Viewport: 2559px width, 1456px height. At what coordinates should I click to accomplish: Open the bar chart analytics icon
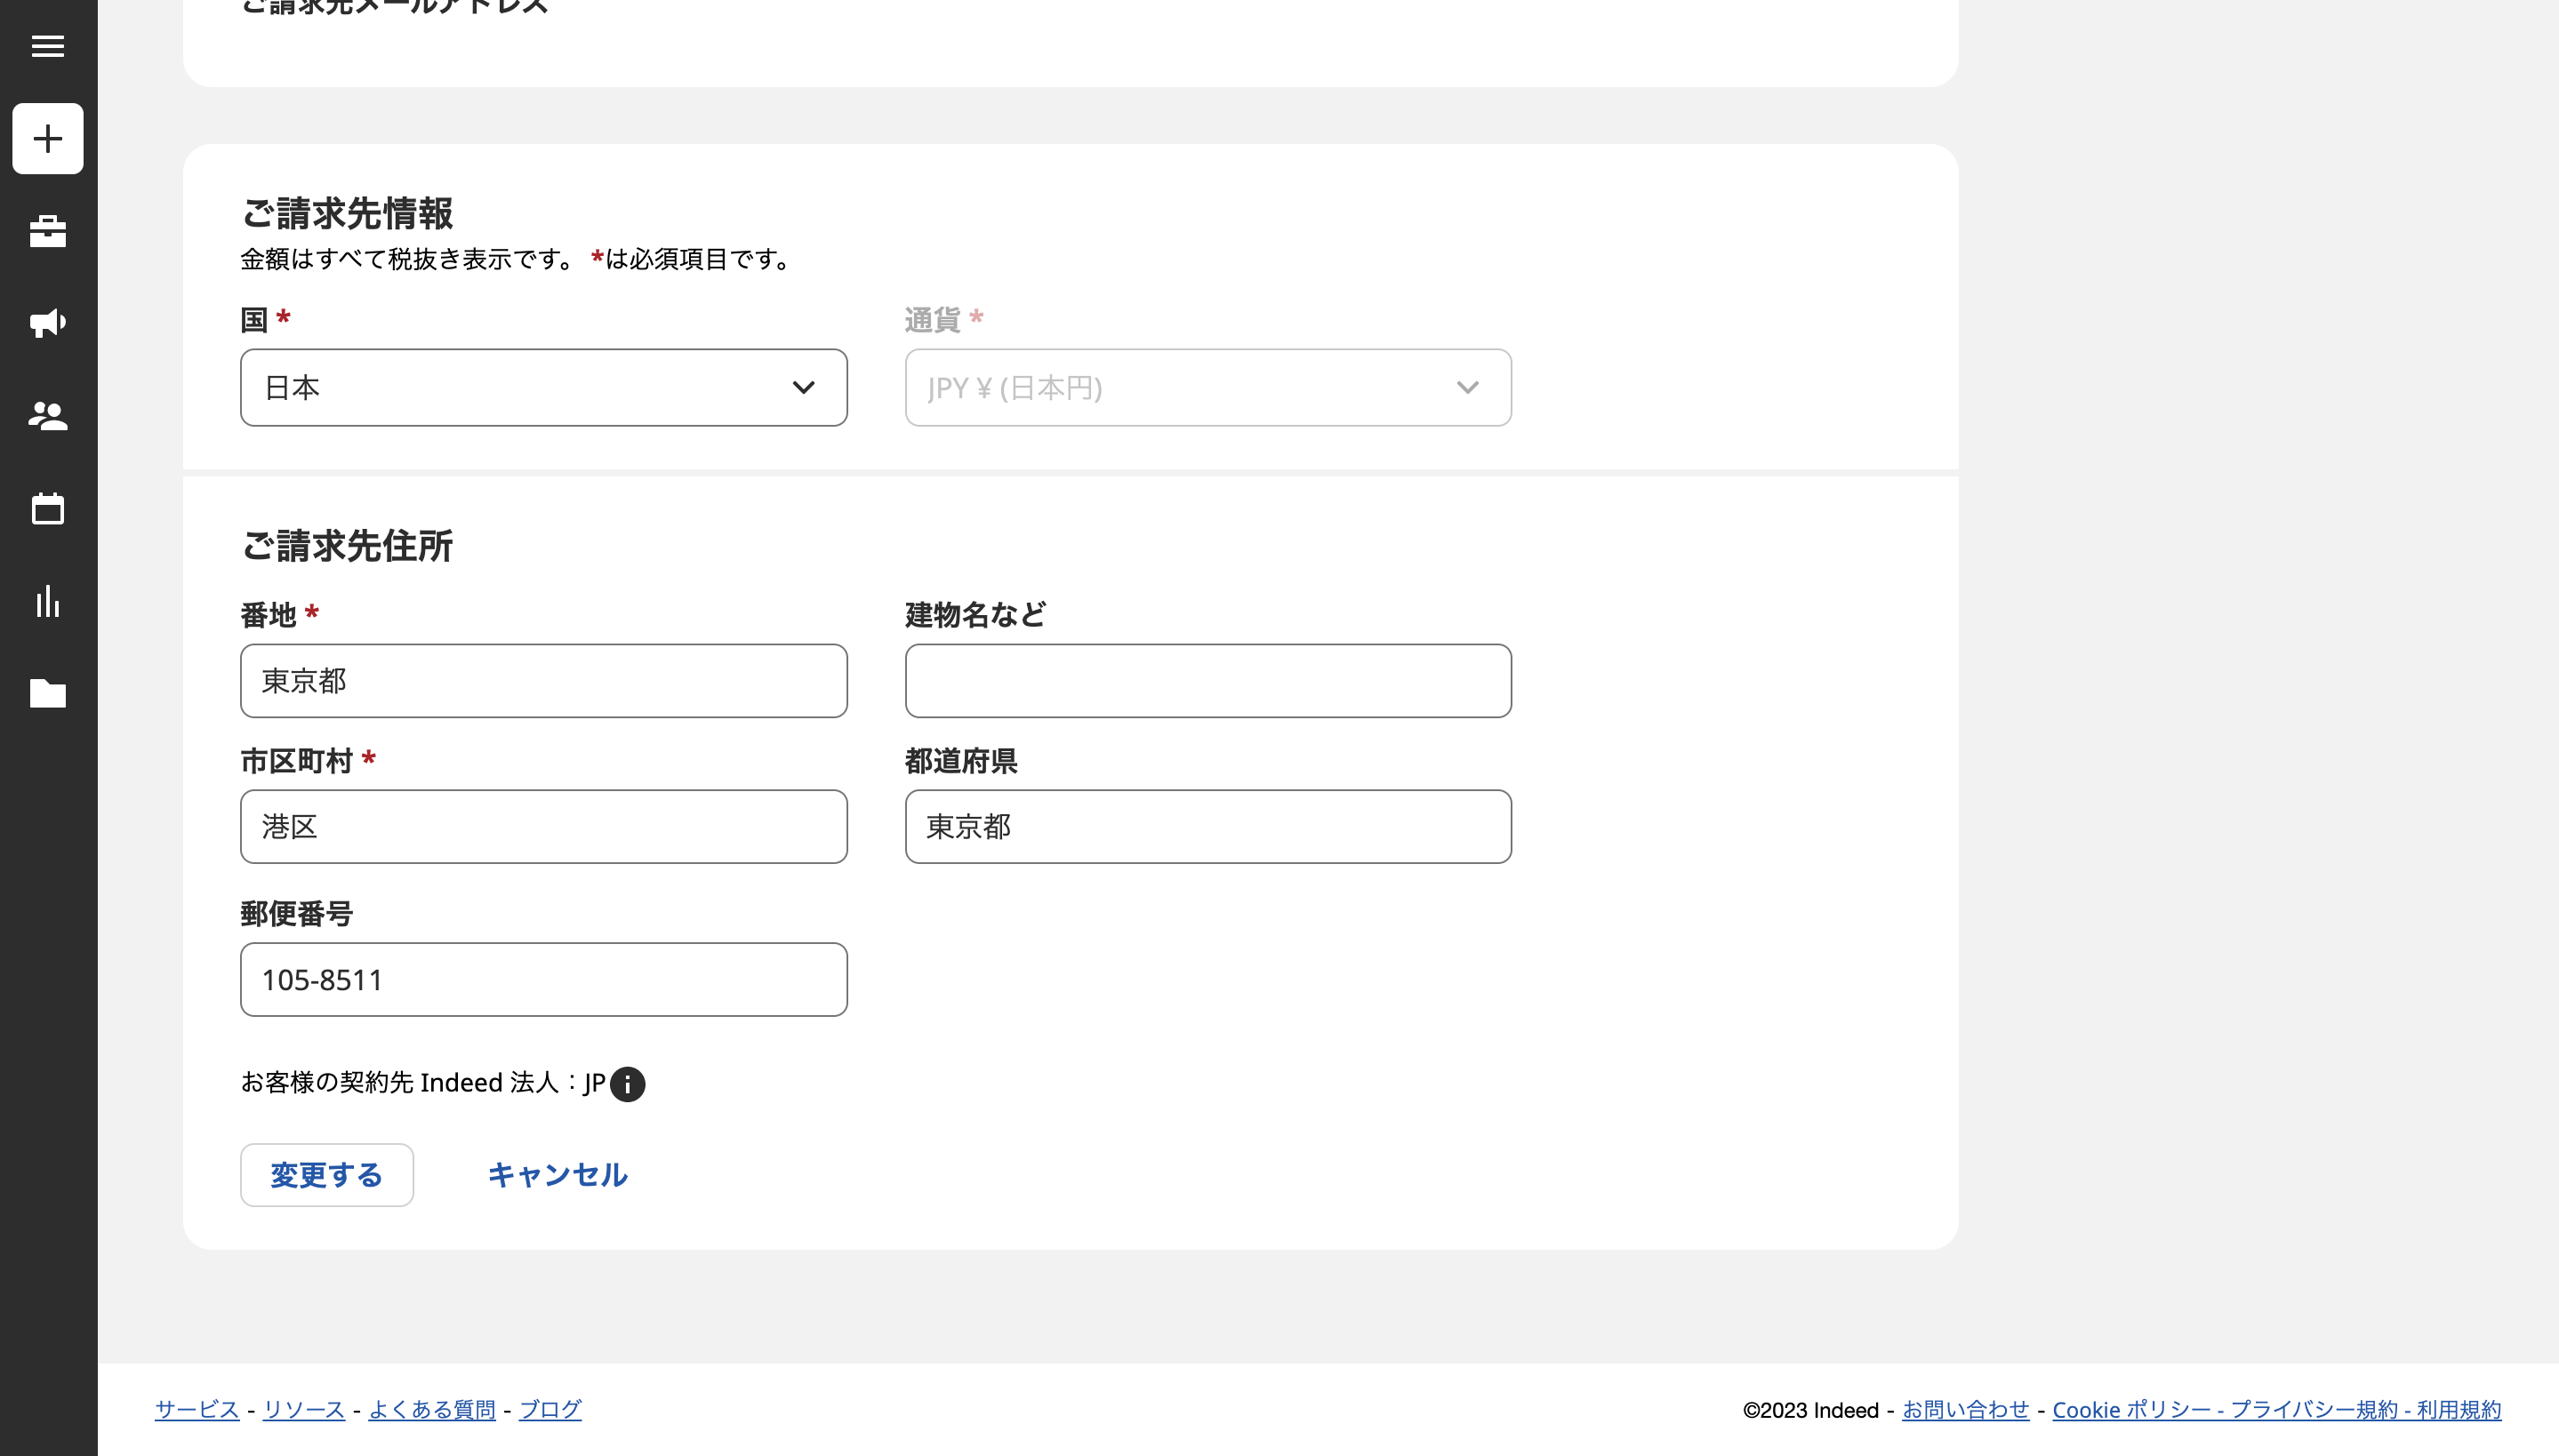(47, 601)
